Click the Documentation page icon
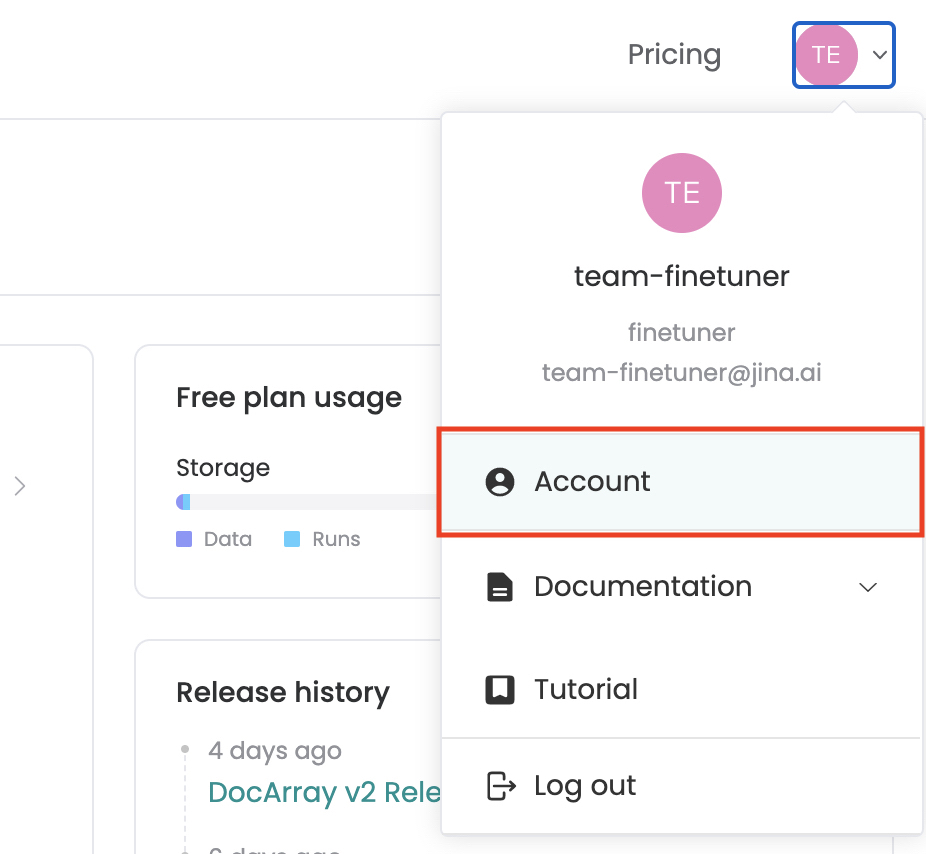926x854 pixels. click(x=499, y=587)
